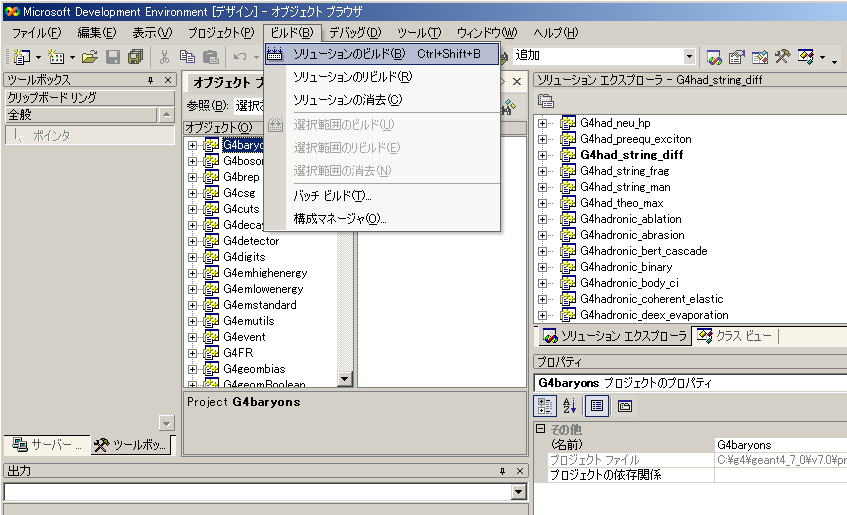Expand the G4had_neu_hp node
The width and height of the screenshot is (847, 515).
542,123
